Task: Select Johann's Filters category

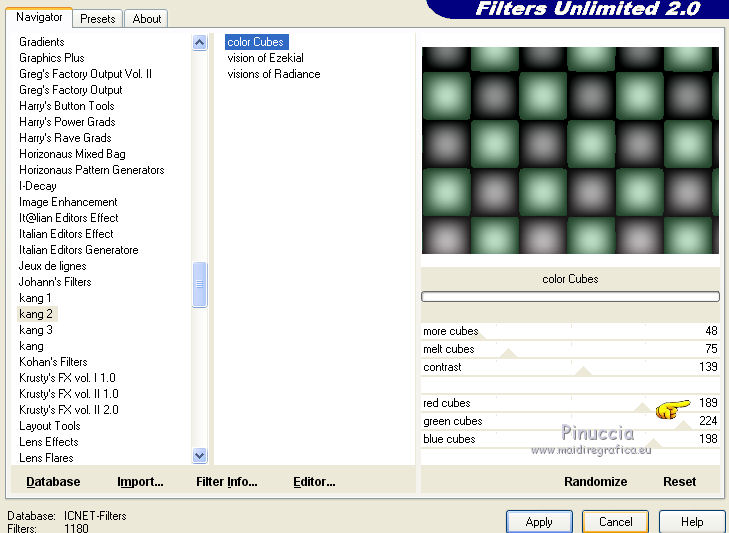Action: click(55, 282)
